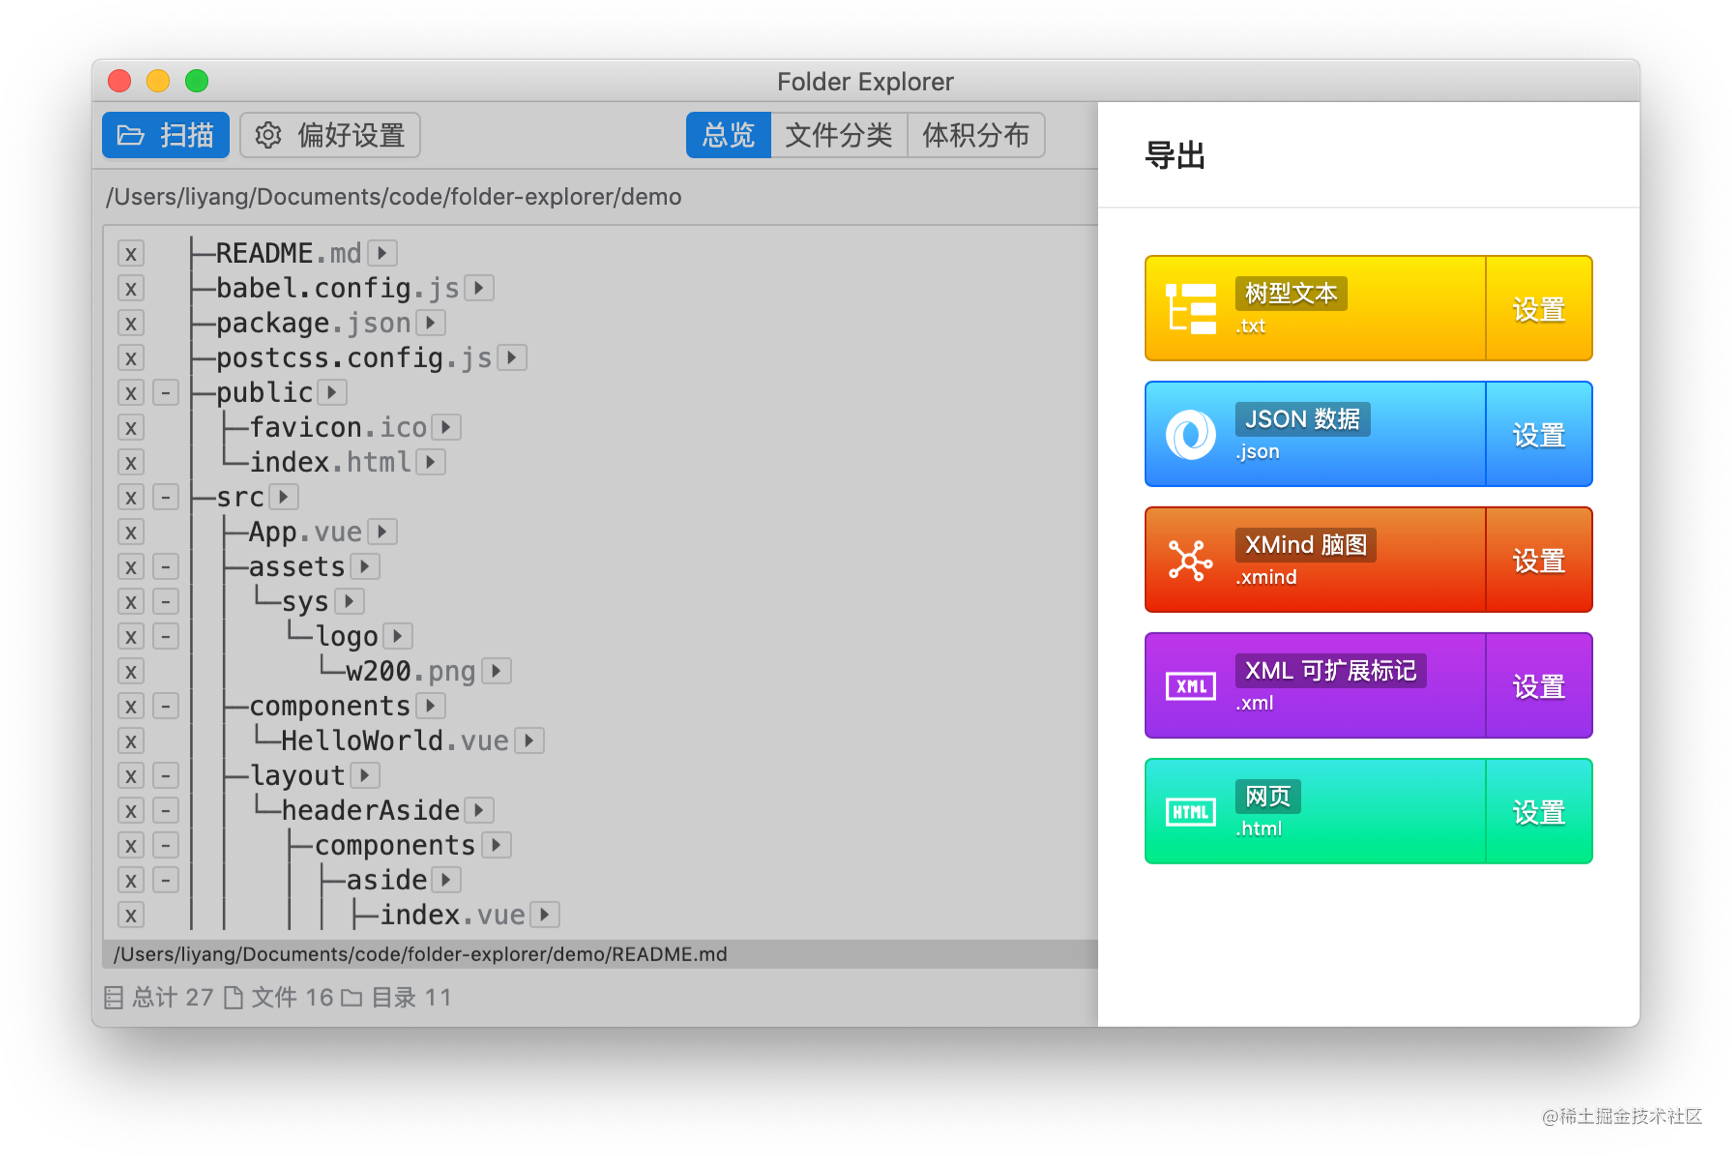This screenshot has width=1732, height=1156.
Task: Select the App.vue tree entry
Action: pos(305,532)
